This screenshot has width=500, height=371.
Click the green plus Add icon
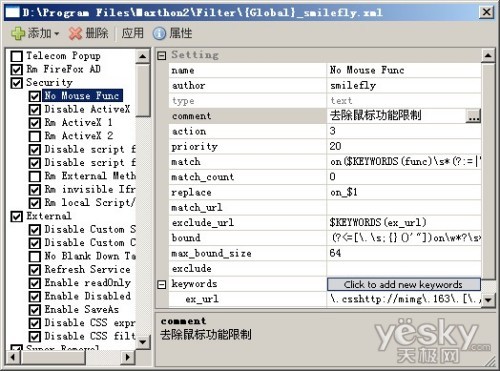tap(18, 33)
